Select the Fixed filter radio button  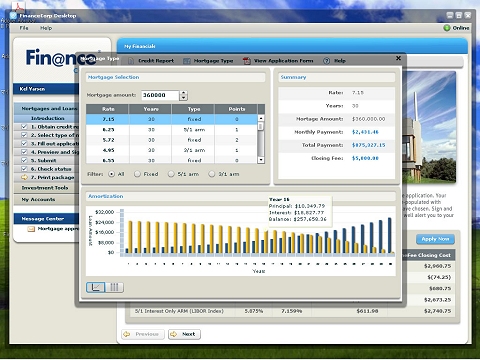coord(137,174)
